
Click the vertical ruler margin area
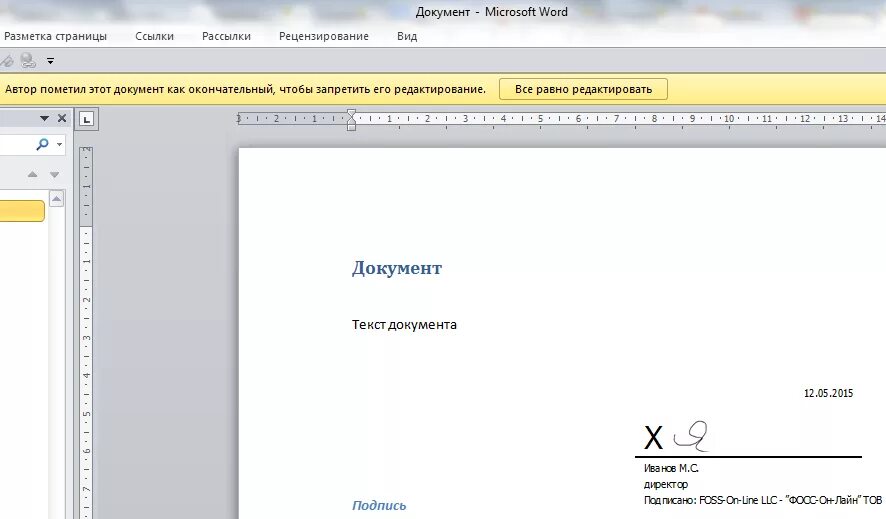click(86, 186)
